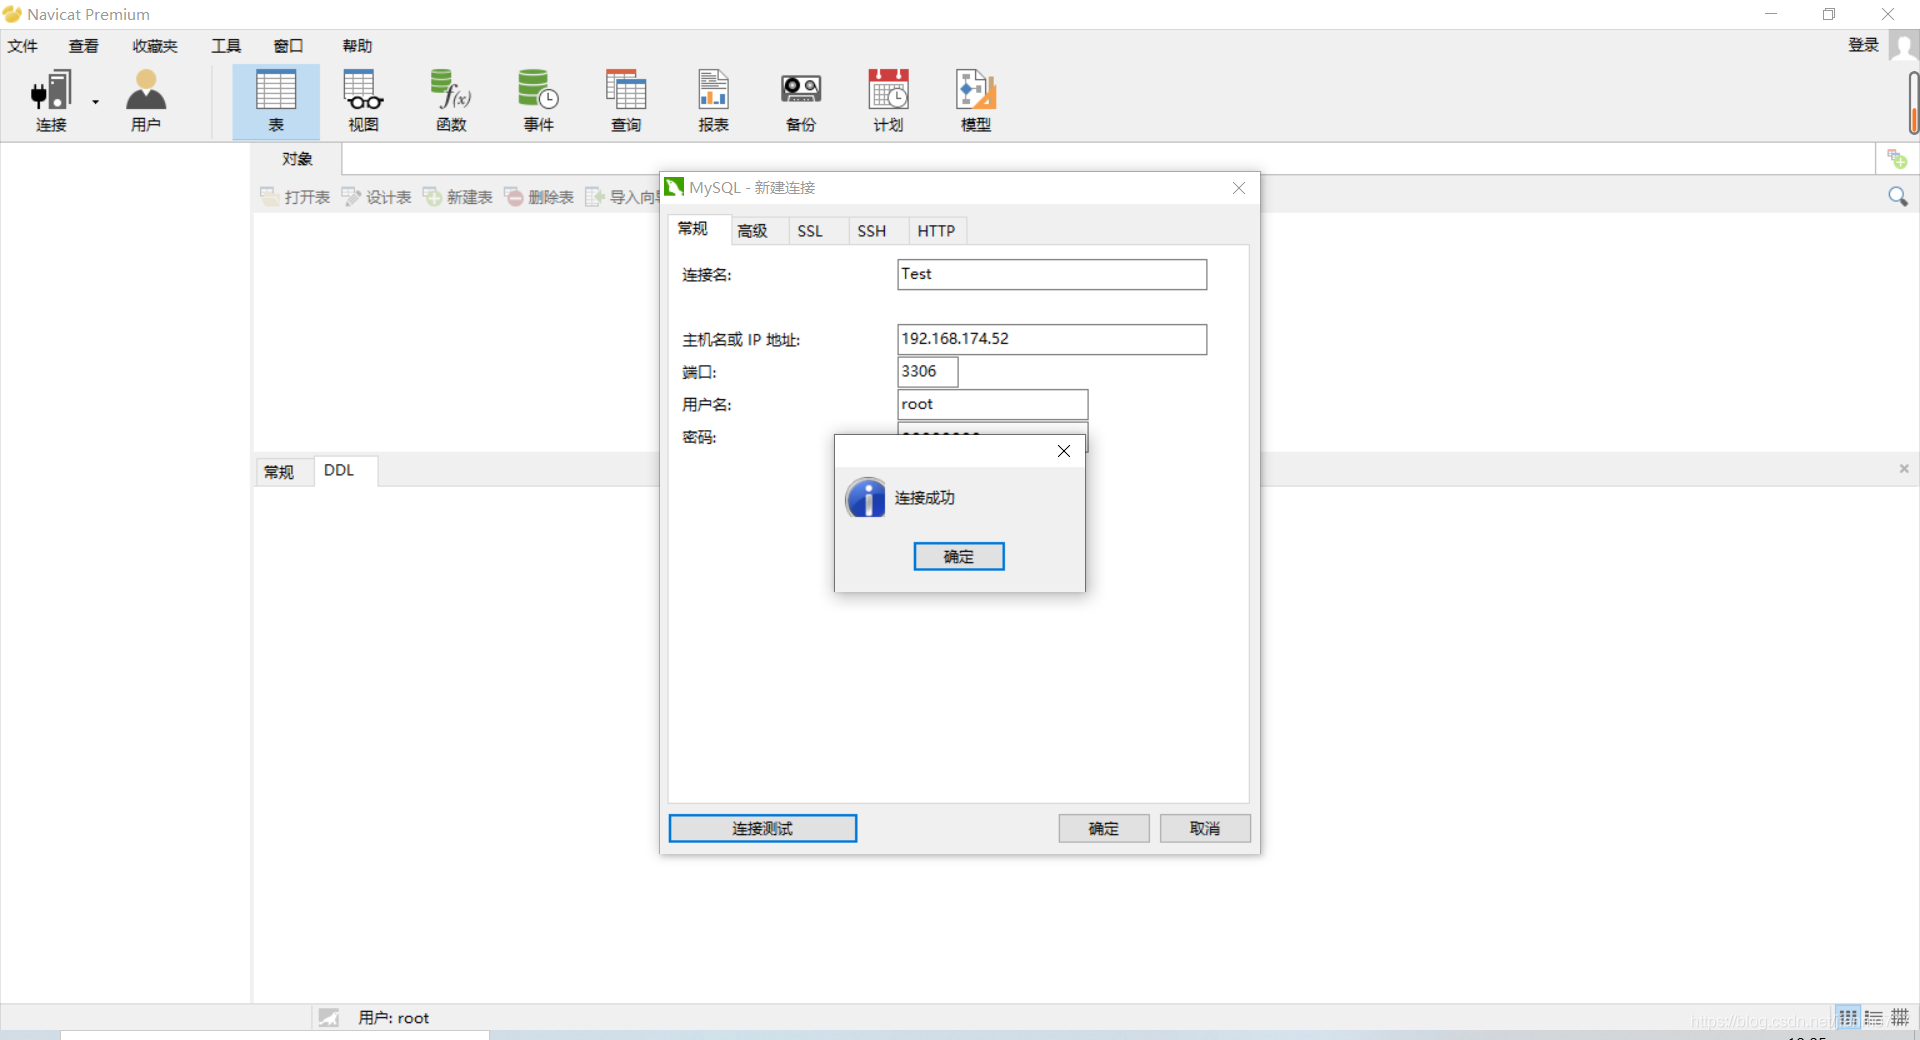This screenshot has width=1920, height=1040.
Task: Switch to detail view icon in status bar
Action: tap(1874, 1018)
